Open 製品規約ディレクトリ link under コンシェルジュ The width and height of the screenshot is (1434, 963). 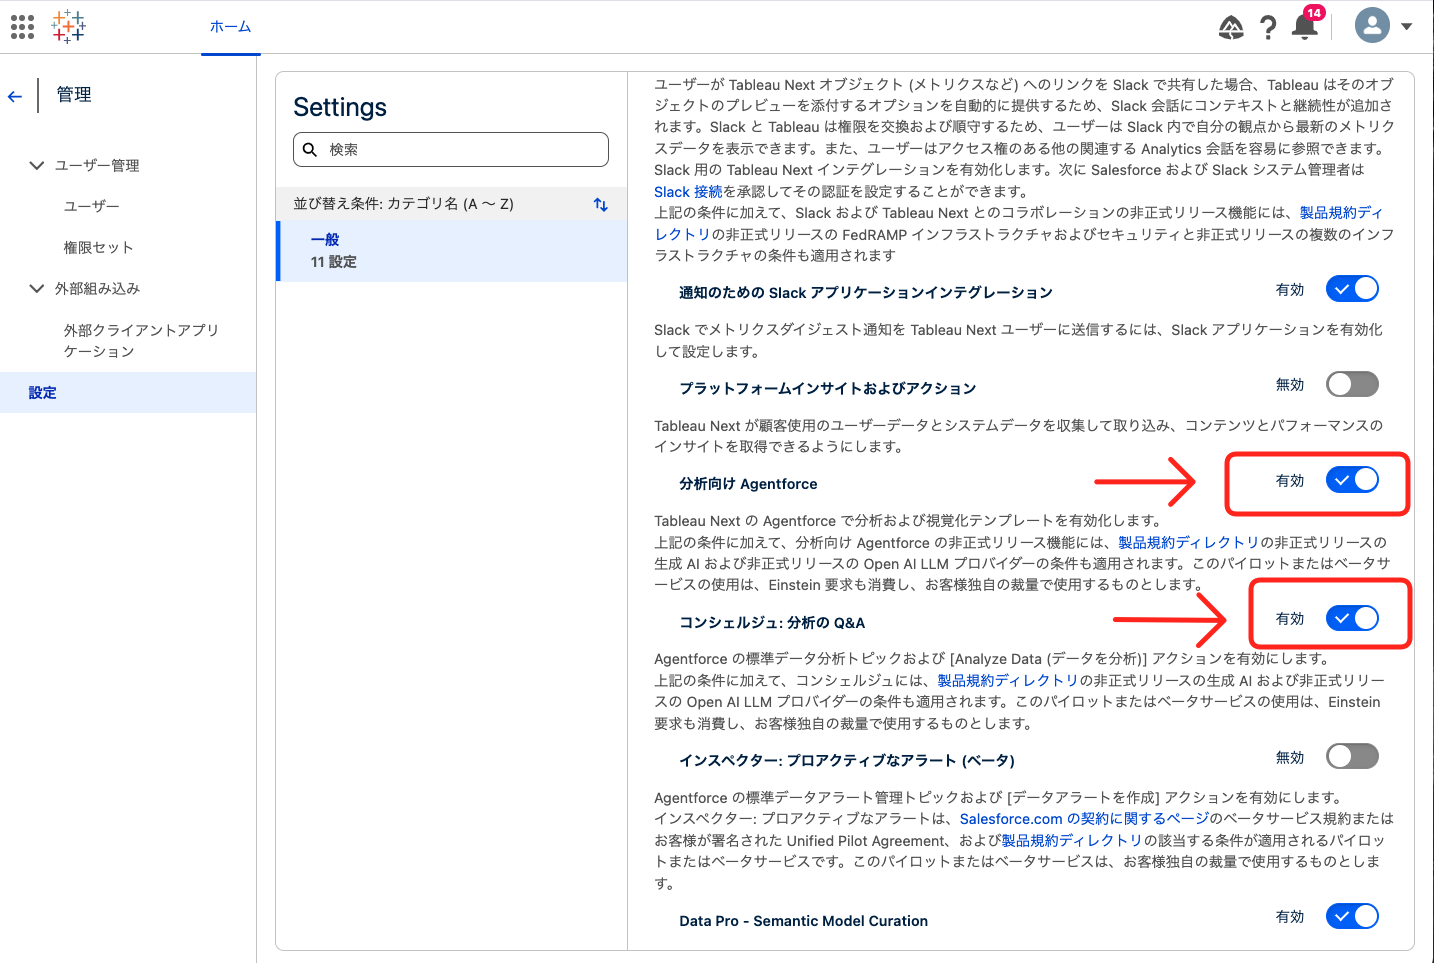coord(1007,680)
